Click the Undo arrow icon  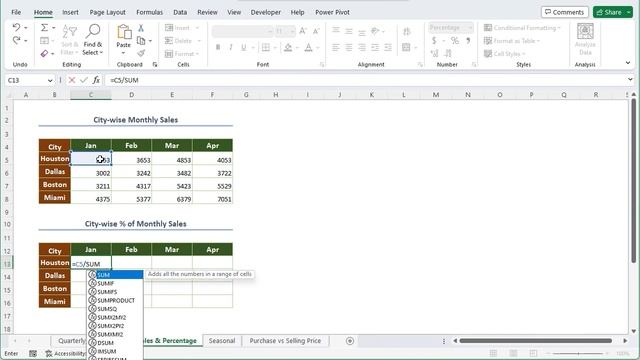pos(16,27)
